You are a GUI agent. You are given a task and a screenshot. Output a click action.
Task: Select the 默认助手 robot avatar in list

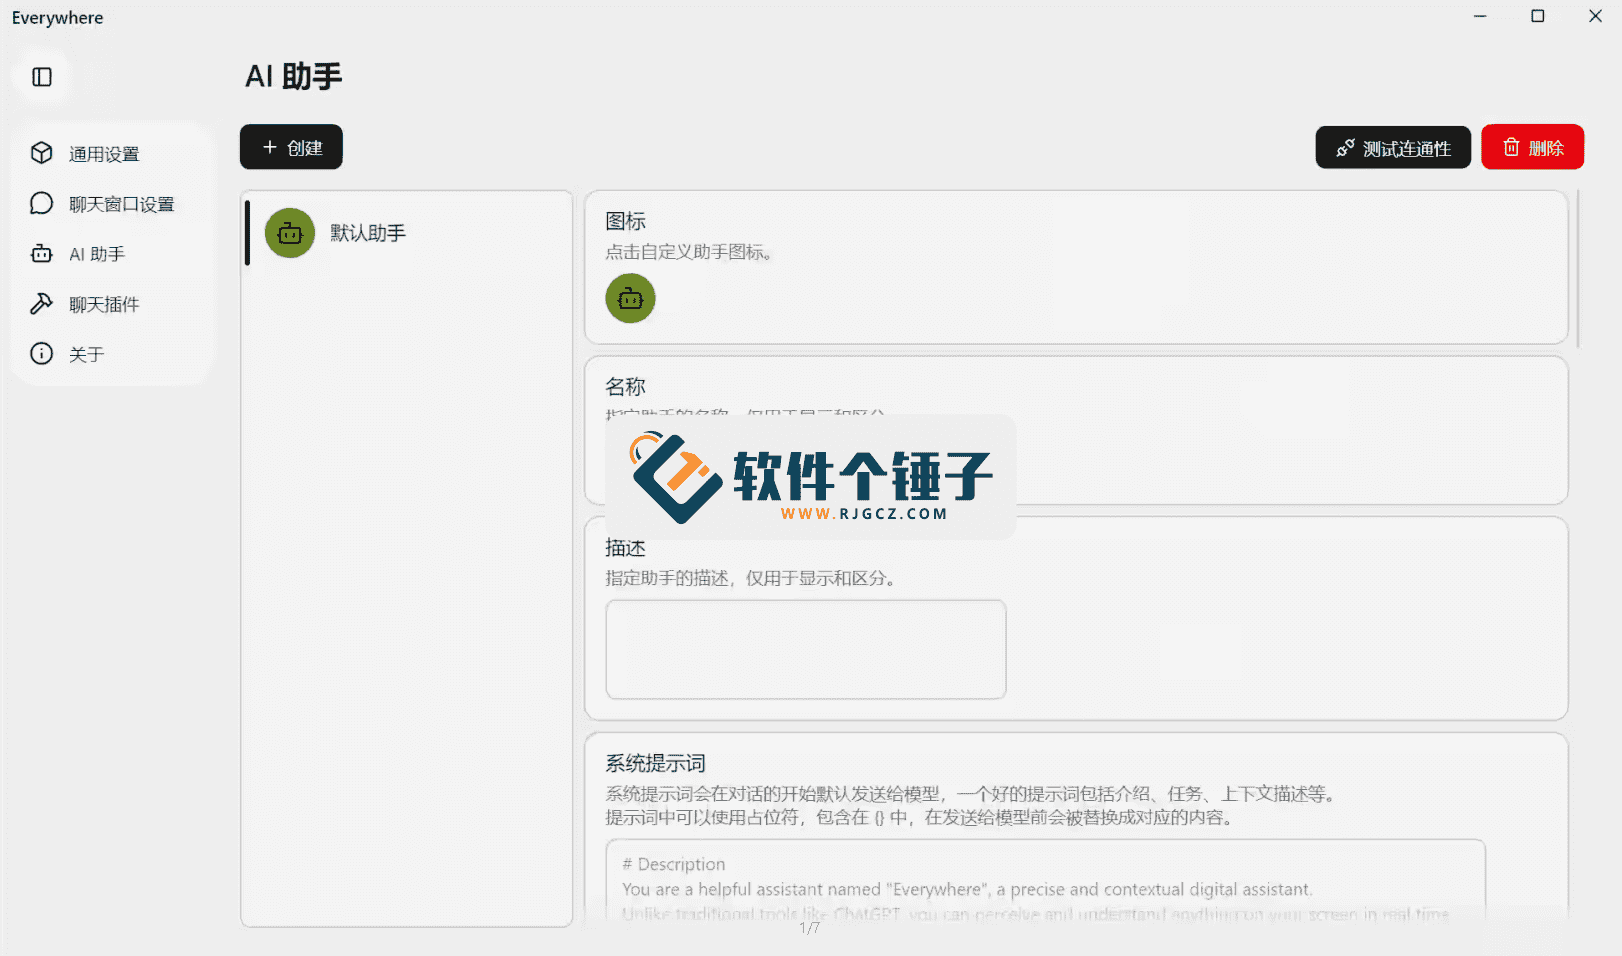[x=289, y=233]
